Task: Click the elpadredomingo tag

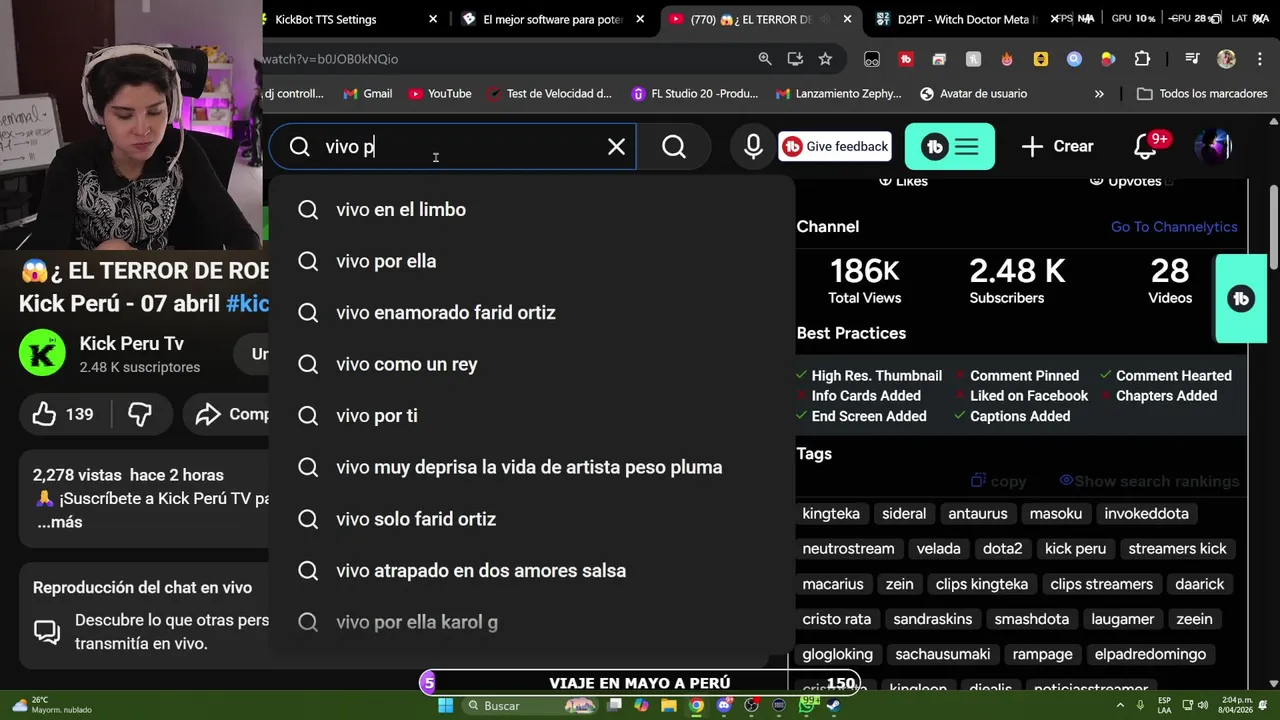Action: click(x=1150, y=654)
